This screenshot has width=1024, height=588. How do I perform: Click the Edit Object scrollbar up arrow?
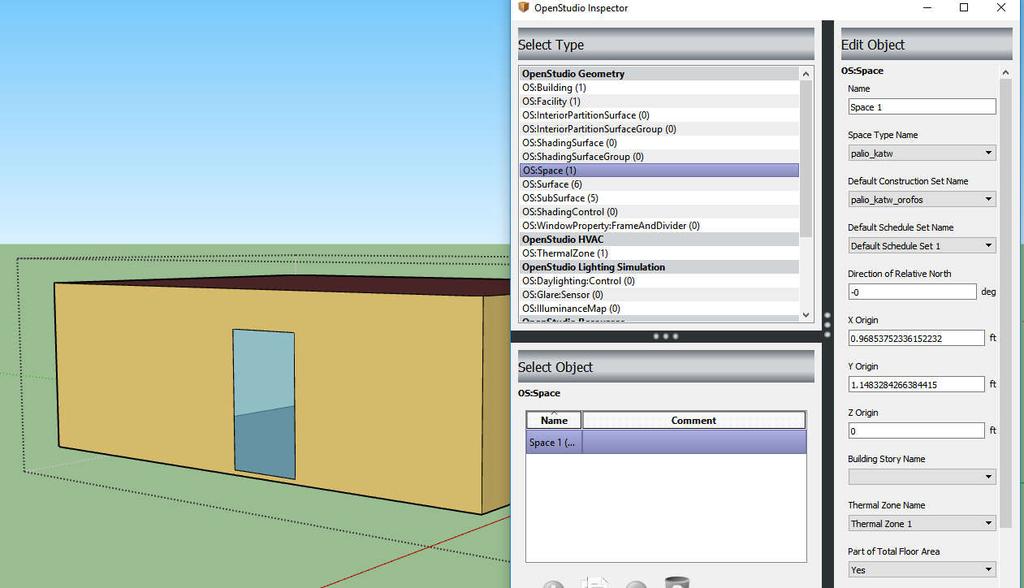tap(1005, 73)
